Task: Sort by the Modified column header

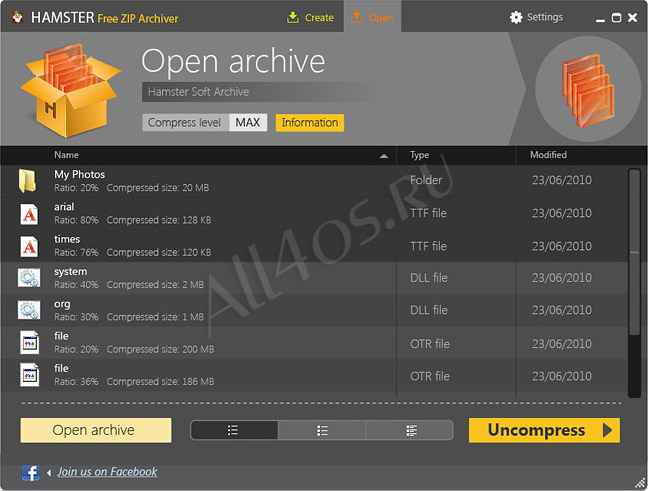Action: click(x=548, y=155)
